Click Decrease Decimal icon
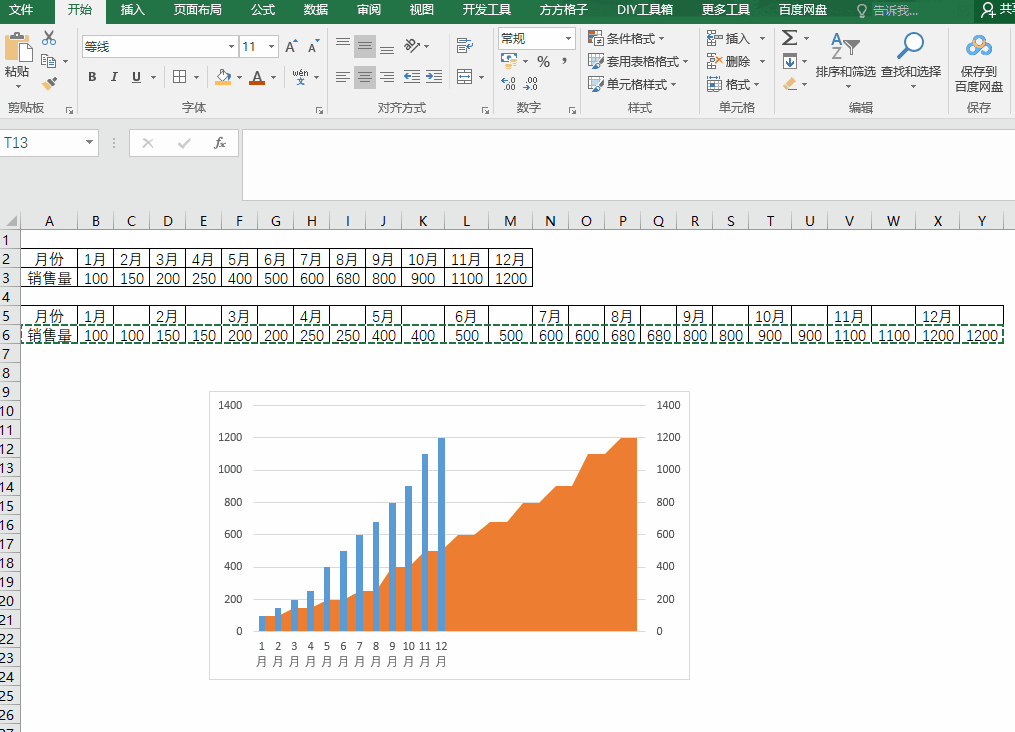Image resolution: width=1015 pixels, height=732 pixels. tap(531, 83)
